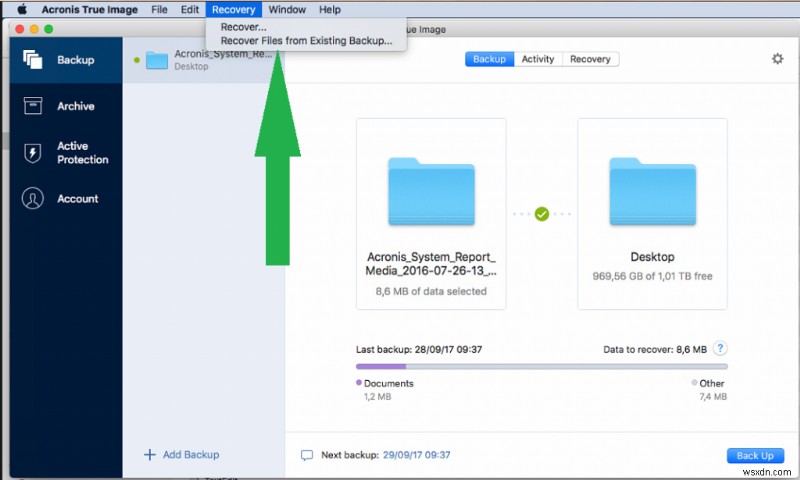Open the Apple menu

coord(22,9)
